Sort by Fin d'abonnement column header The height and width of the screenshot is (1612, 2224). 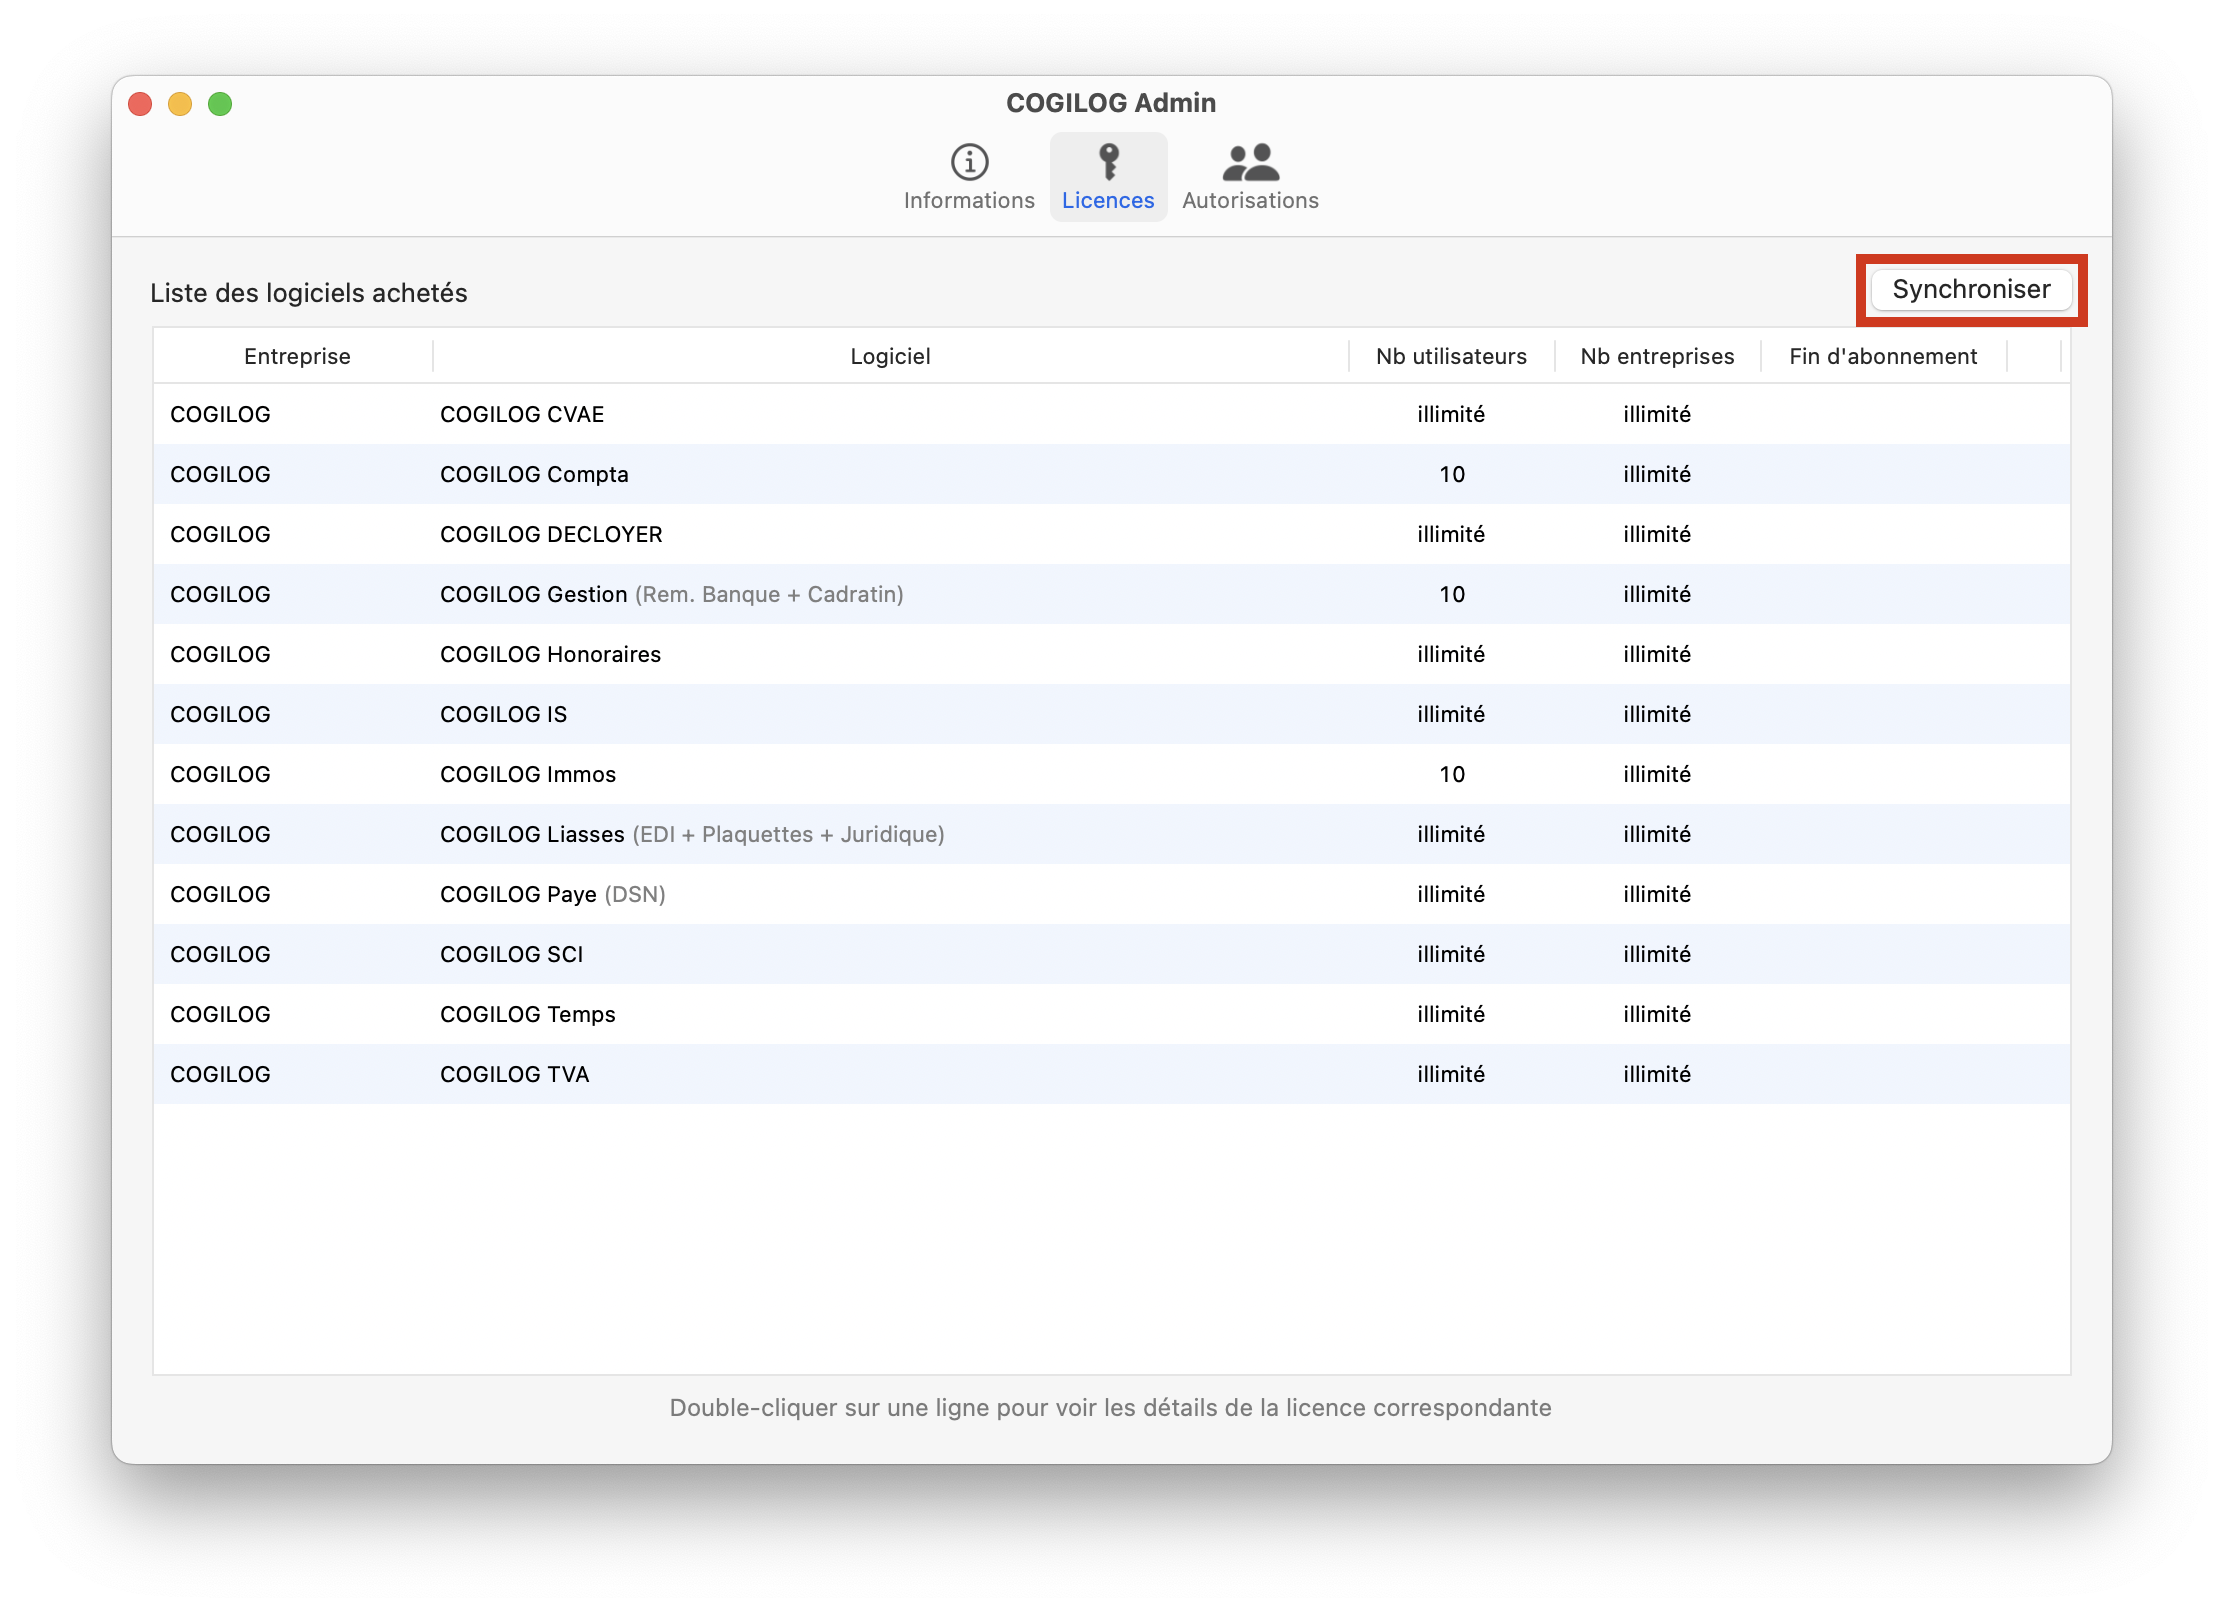[x=1883, y=356]
